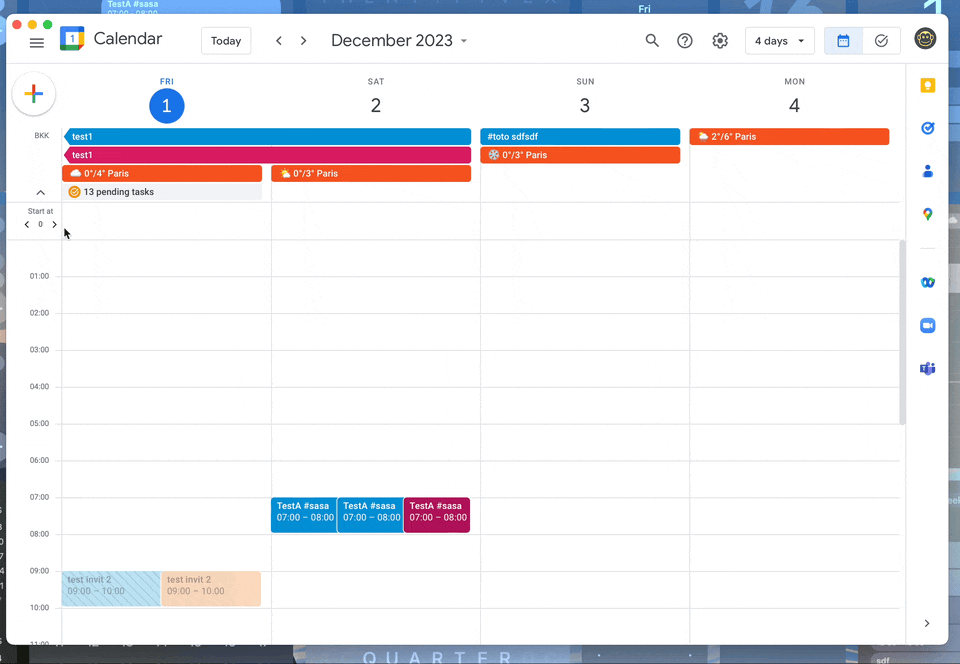
Task: Open the 13 pending tasks item
Action: click(x=162, y=192)
